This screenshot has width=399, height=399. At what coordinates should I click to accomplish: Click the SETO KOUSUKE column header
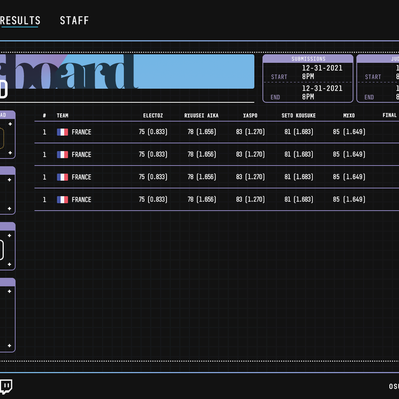(x=298, y=115)
